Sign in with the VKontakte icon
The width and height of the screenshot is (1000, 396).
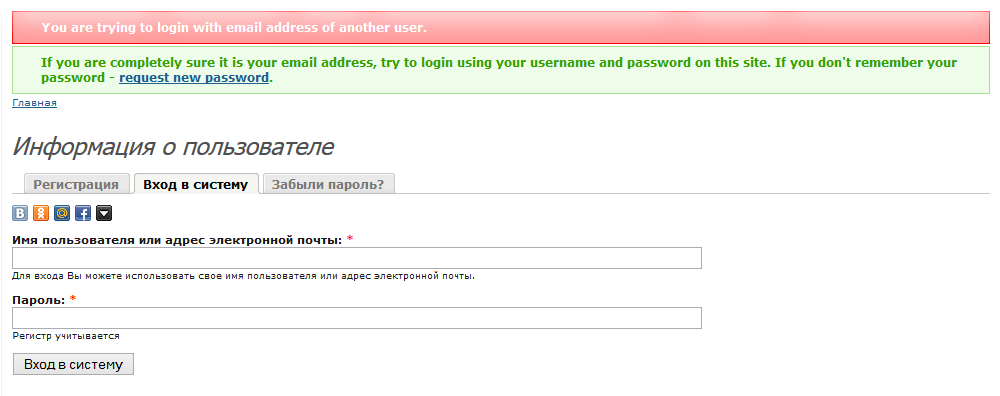pos(20,213)
